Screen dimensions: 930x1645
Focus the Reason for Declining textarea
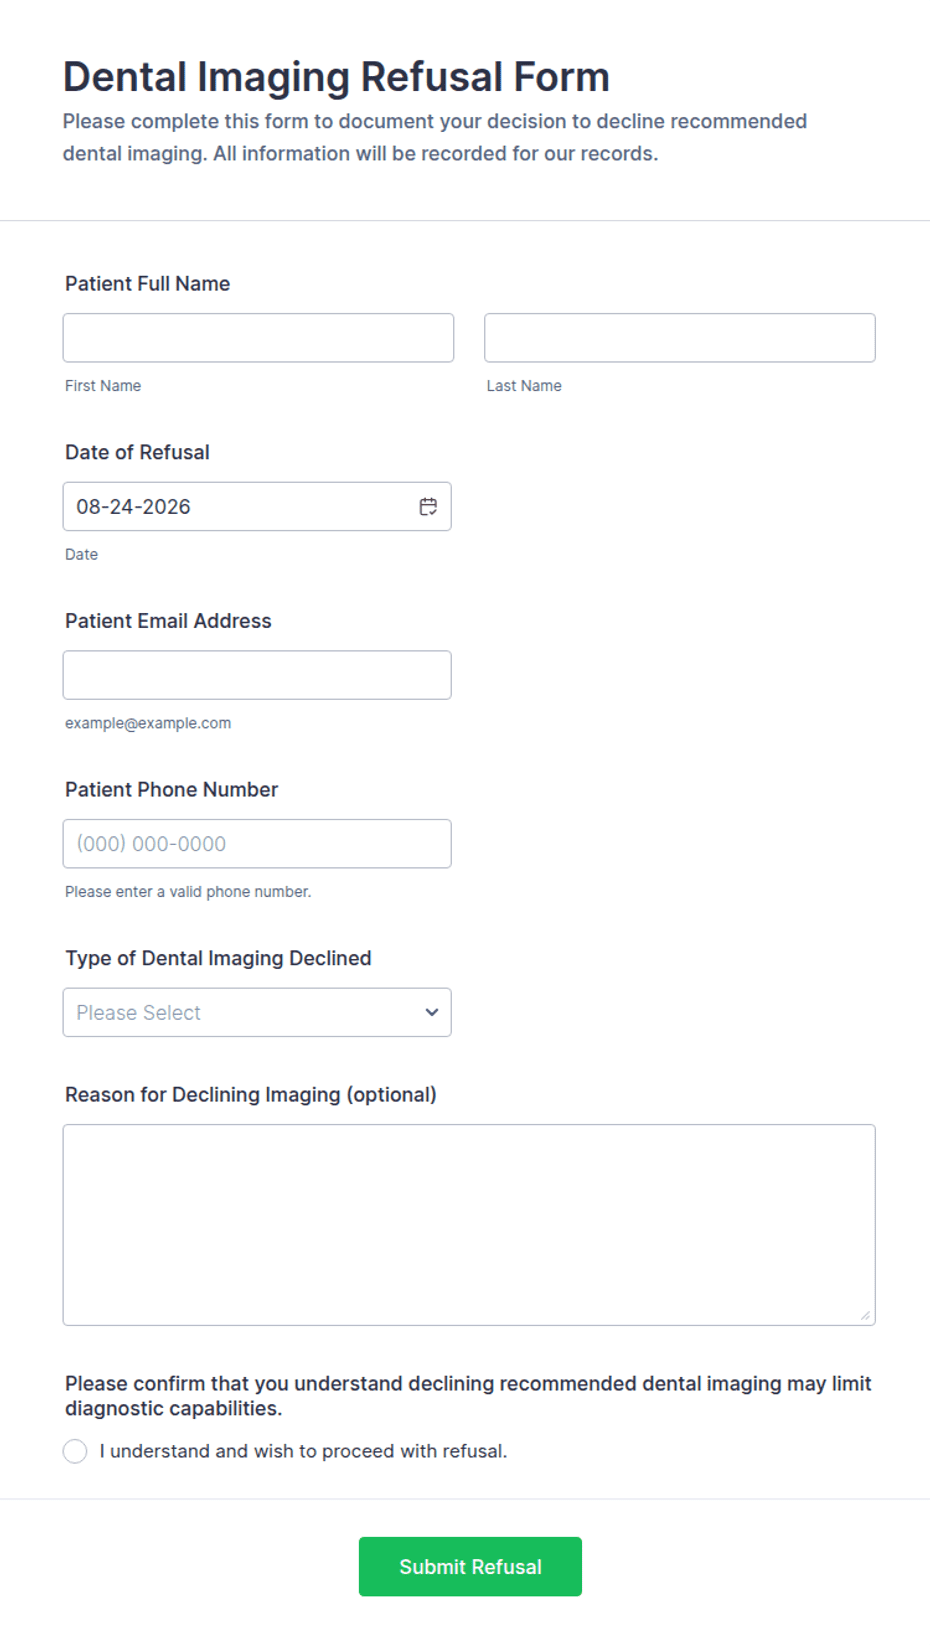[x=469, y=1225]
